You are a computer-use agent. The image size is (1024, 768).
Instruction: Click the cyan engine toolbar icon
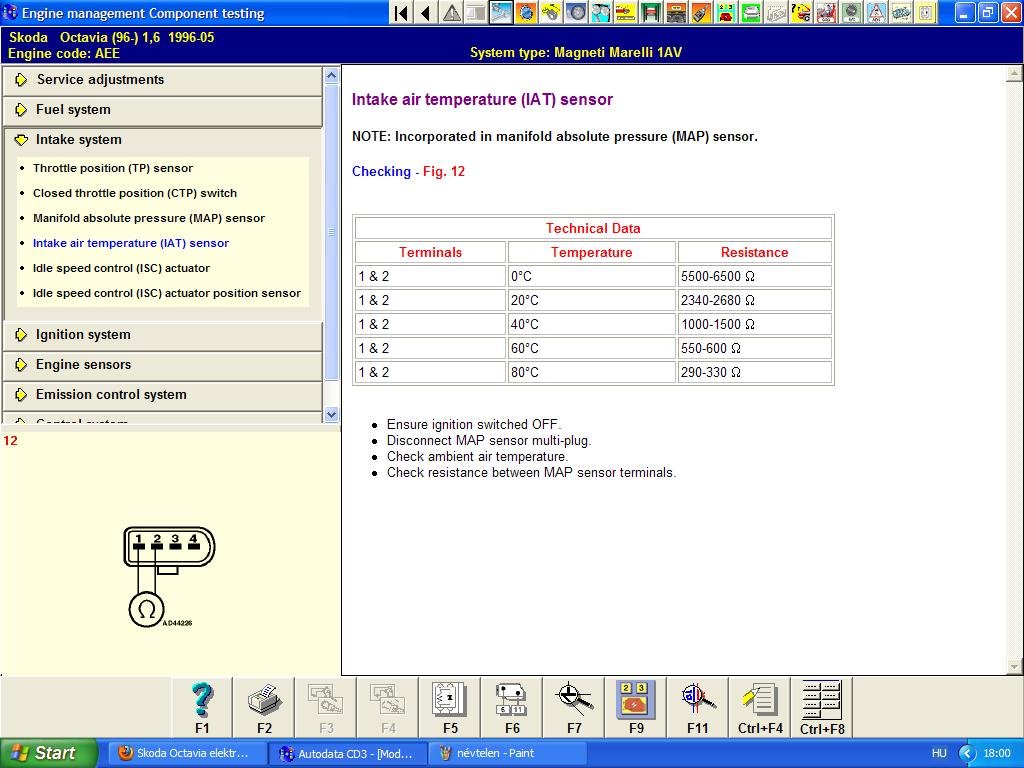point(901,12)
